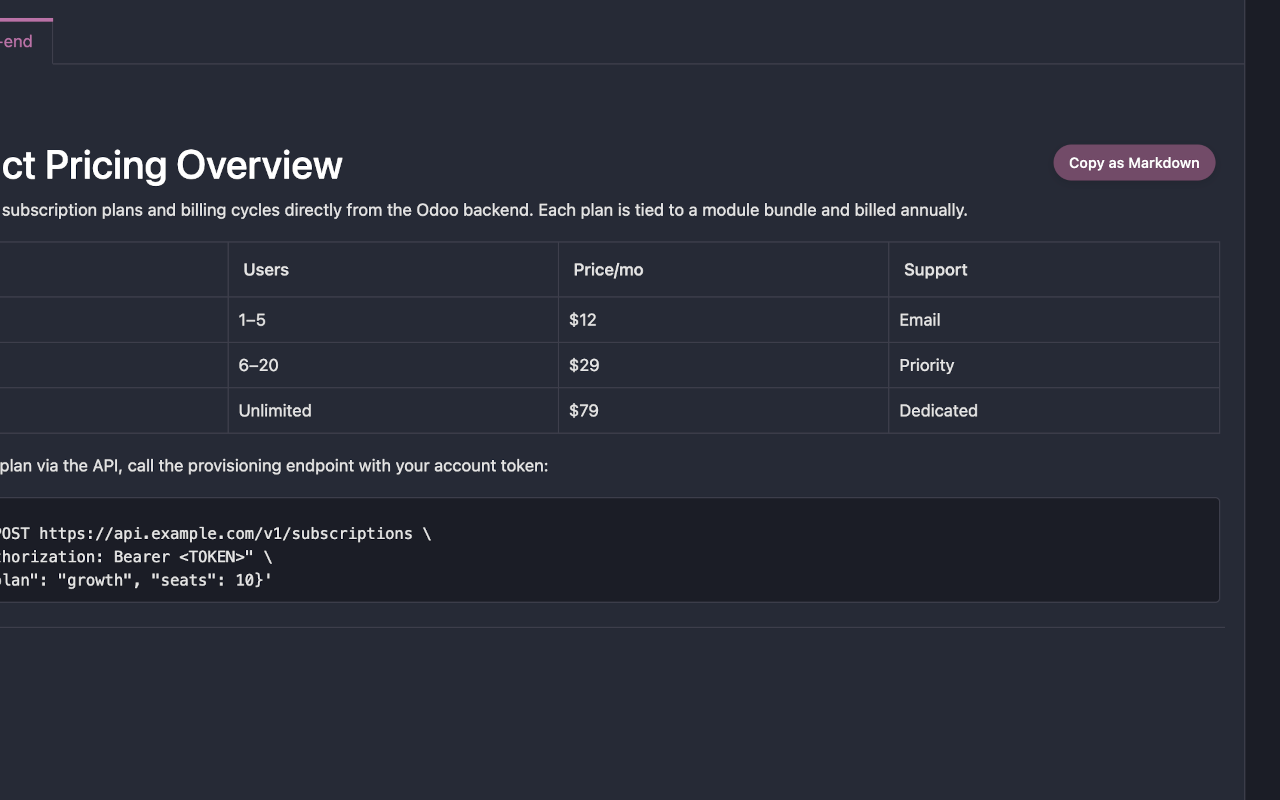This screenshot has width=1280, height=800.
Task: Click the Copy as Markdown button
Action: (1134, 163)
